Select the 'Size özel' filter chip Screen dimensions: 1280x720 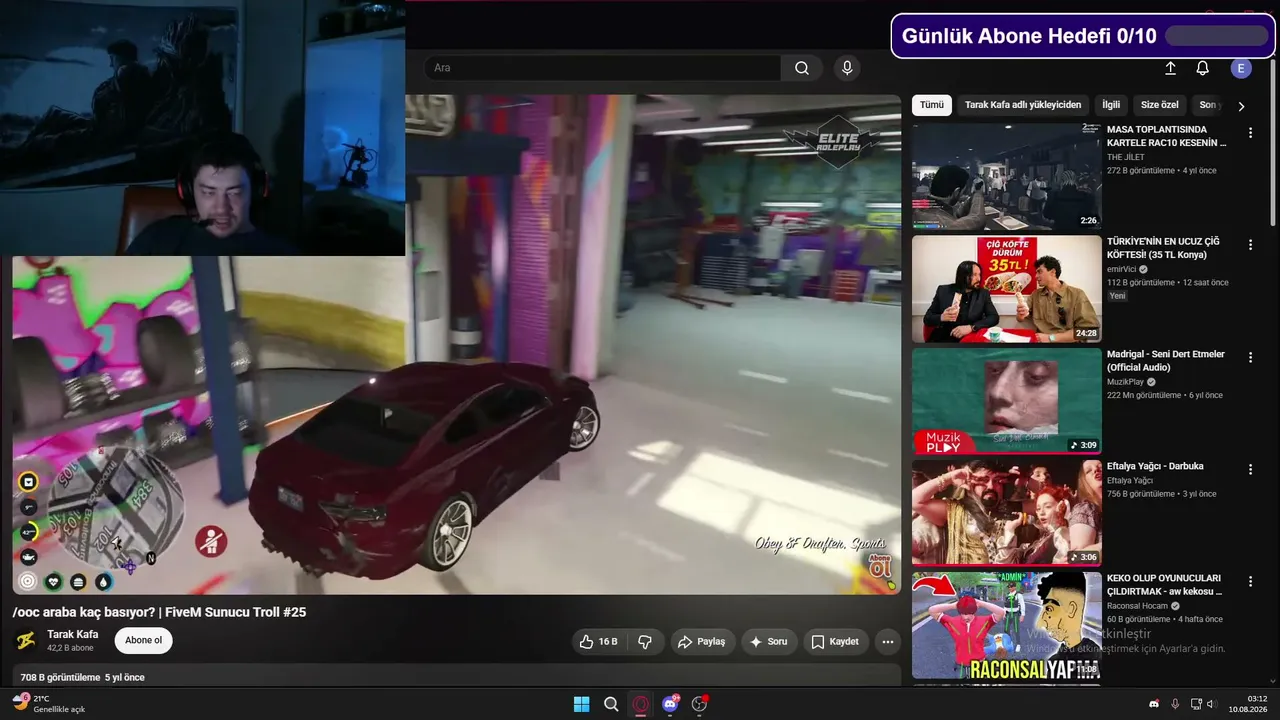pyautogui.click(x=1160, y=105)
